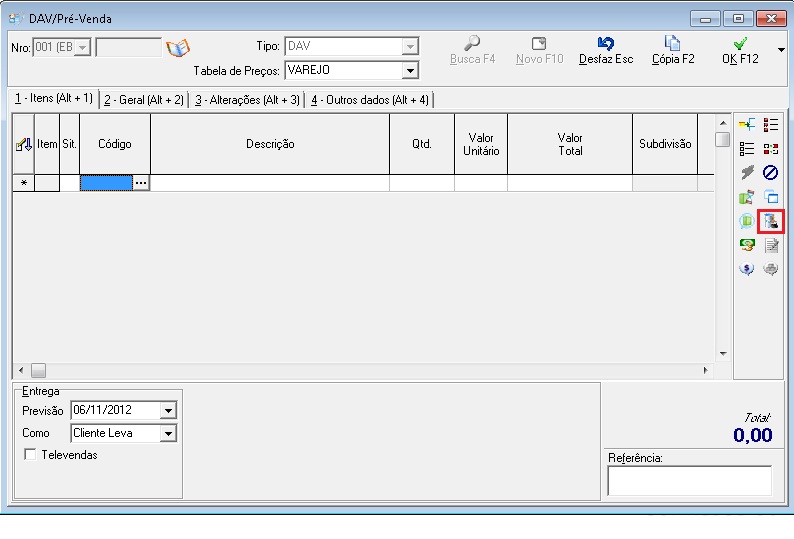The width and height of the screenshot is (794, 539).
Task: Click the Novo F10 toolbar button
Action: [x=539, y=50]
